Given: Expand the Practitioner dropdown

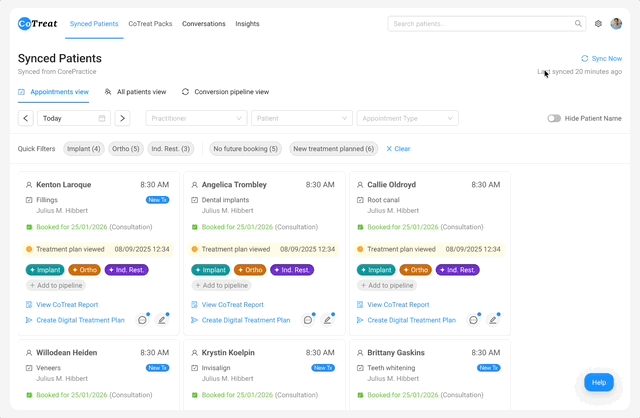Looking at the screenshot, I should [x=196, y=118].
